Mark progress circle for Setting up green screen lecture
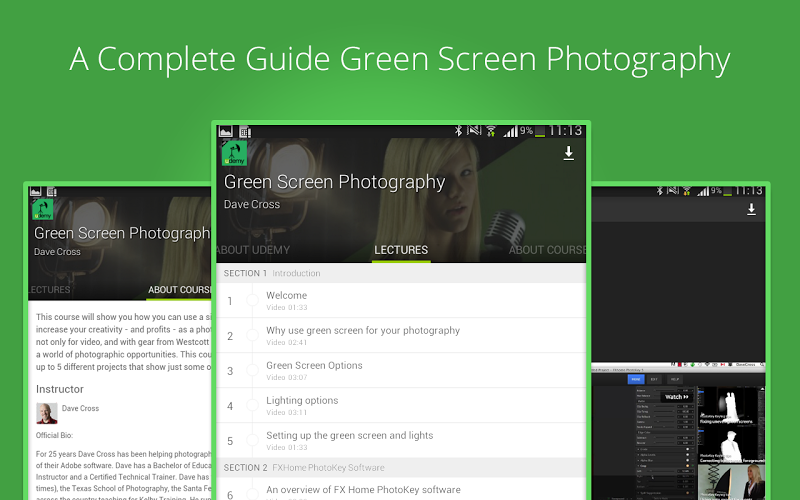This screenshot has width=800, height=500. point(253,440)
